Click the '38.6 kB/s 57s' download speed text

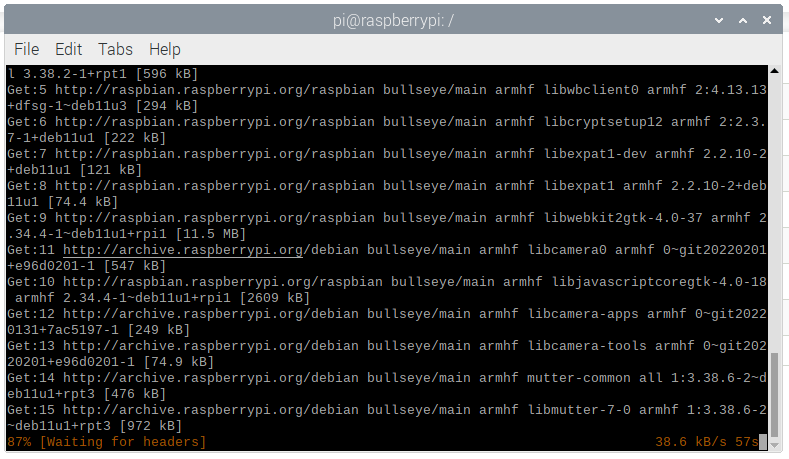click(x=706, y=442)
